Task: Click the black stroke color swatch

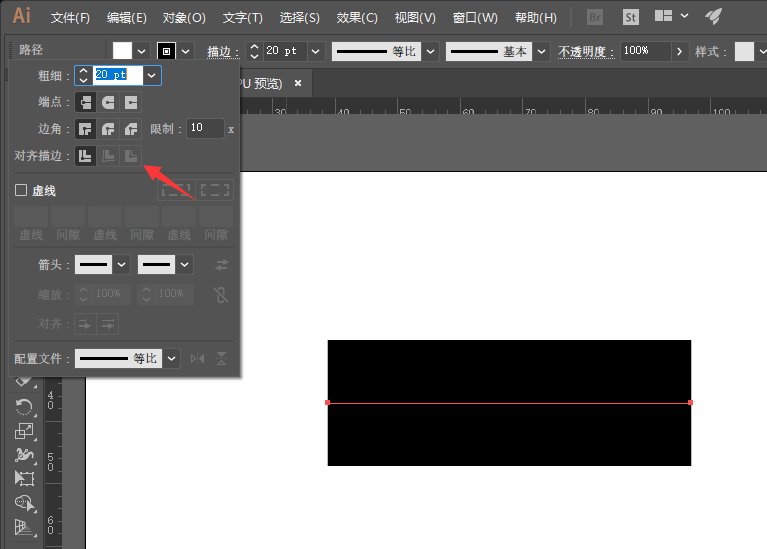Action: coord(166,51)
